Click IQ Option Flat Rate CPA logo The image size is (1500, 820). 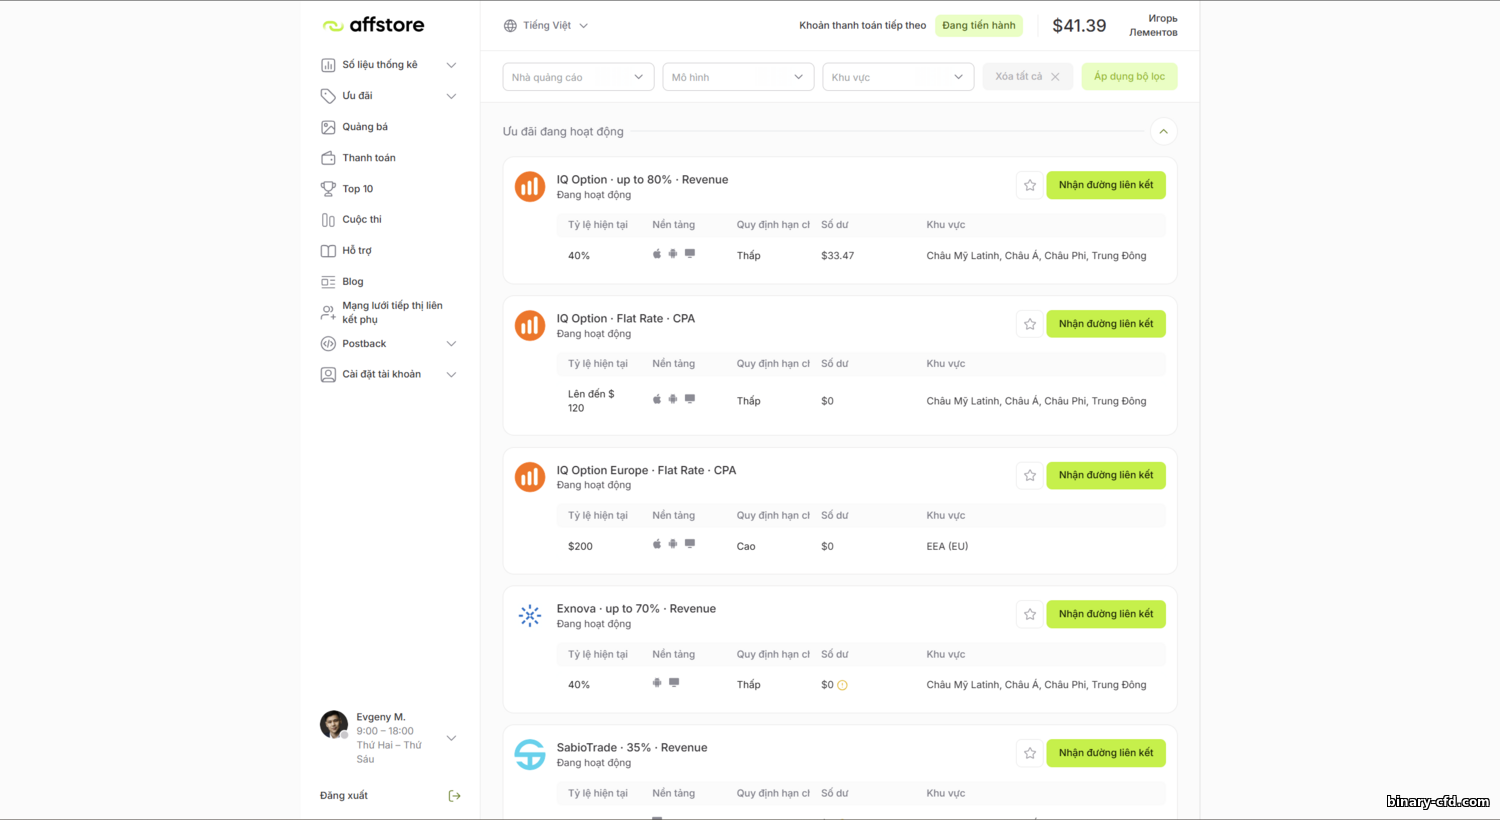point(530,326)
